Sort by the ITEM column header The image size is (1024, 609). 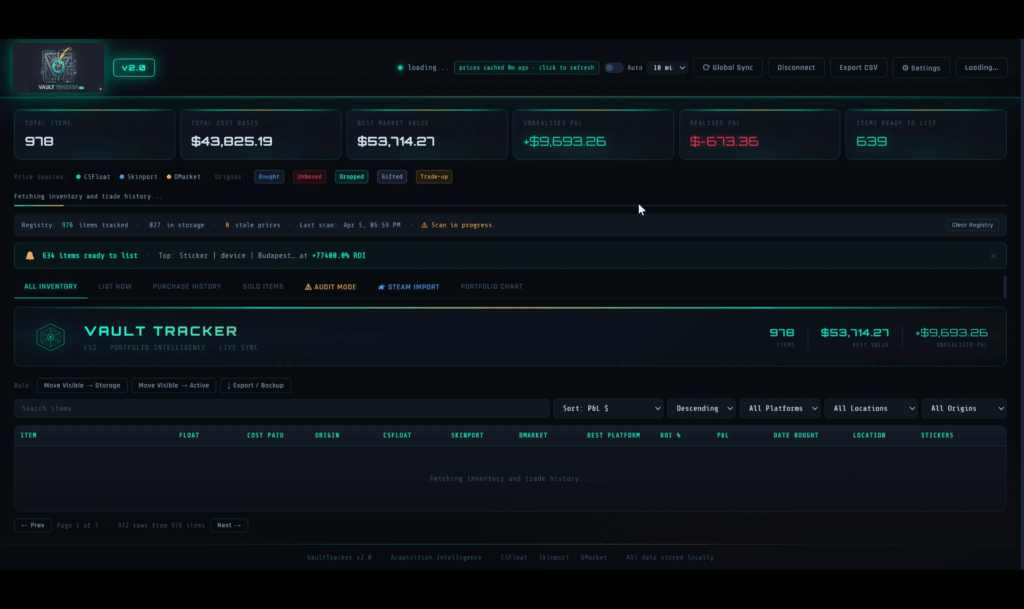29,435
